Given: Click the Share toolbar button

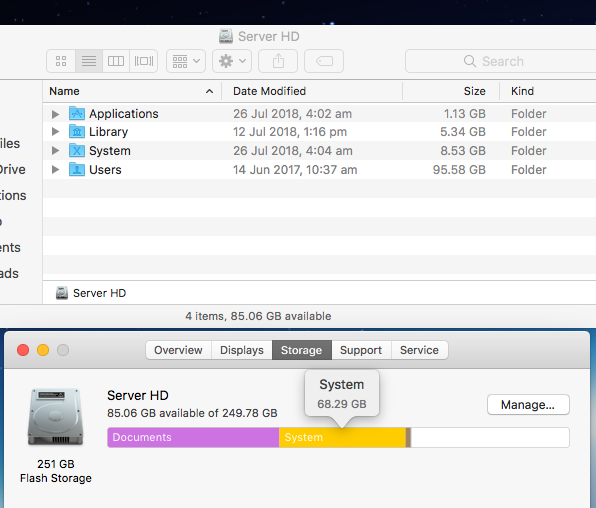Looking at the screenshot, I should click(278, 61).
